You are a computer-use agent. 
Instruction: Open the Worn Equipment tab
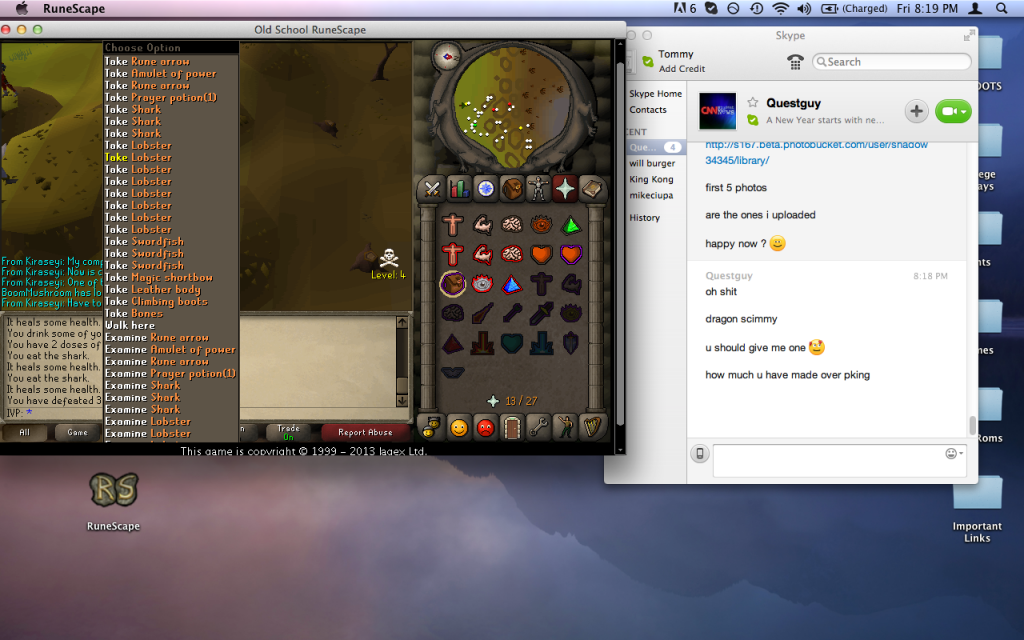(539, 188)
